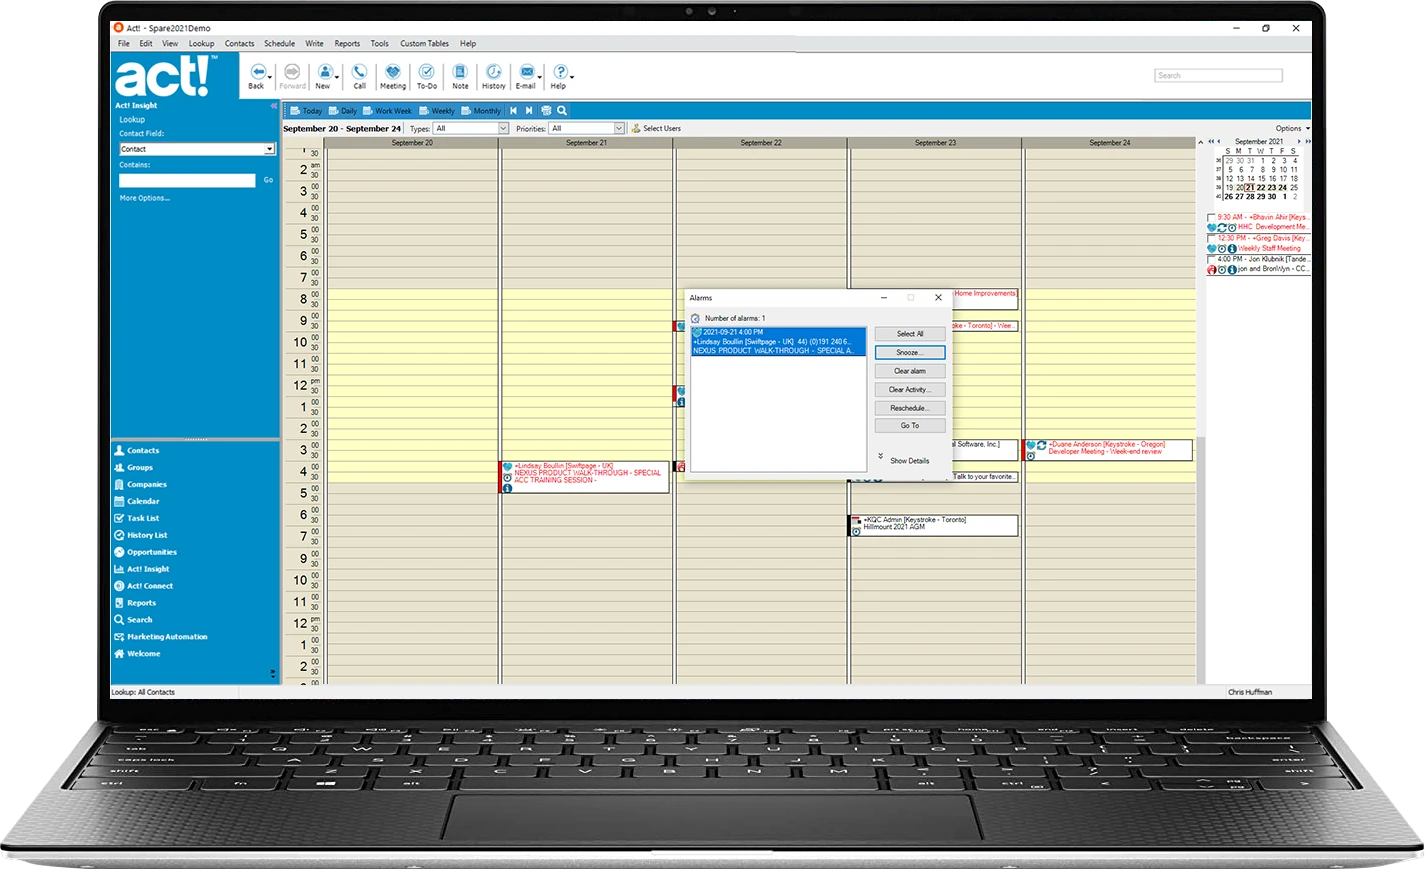Go to next month in mini calendar
This screenshot has height=869, width=1425.
click(1299, 141)
